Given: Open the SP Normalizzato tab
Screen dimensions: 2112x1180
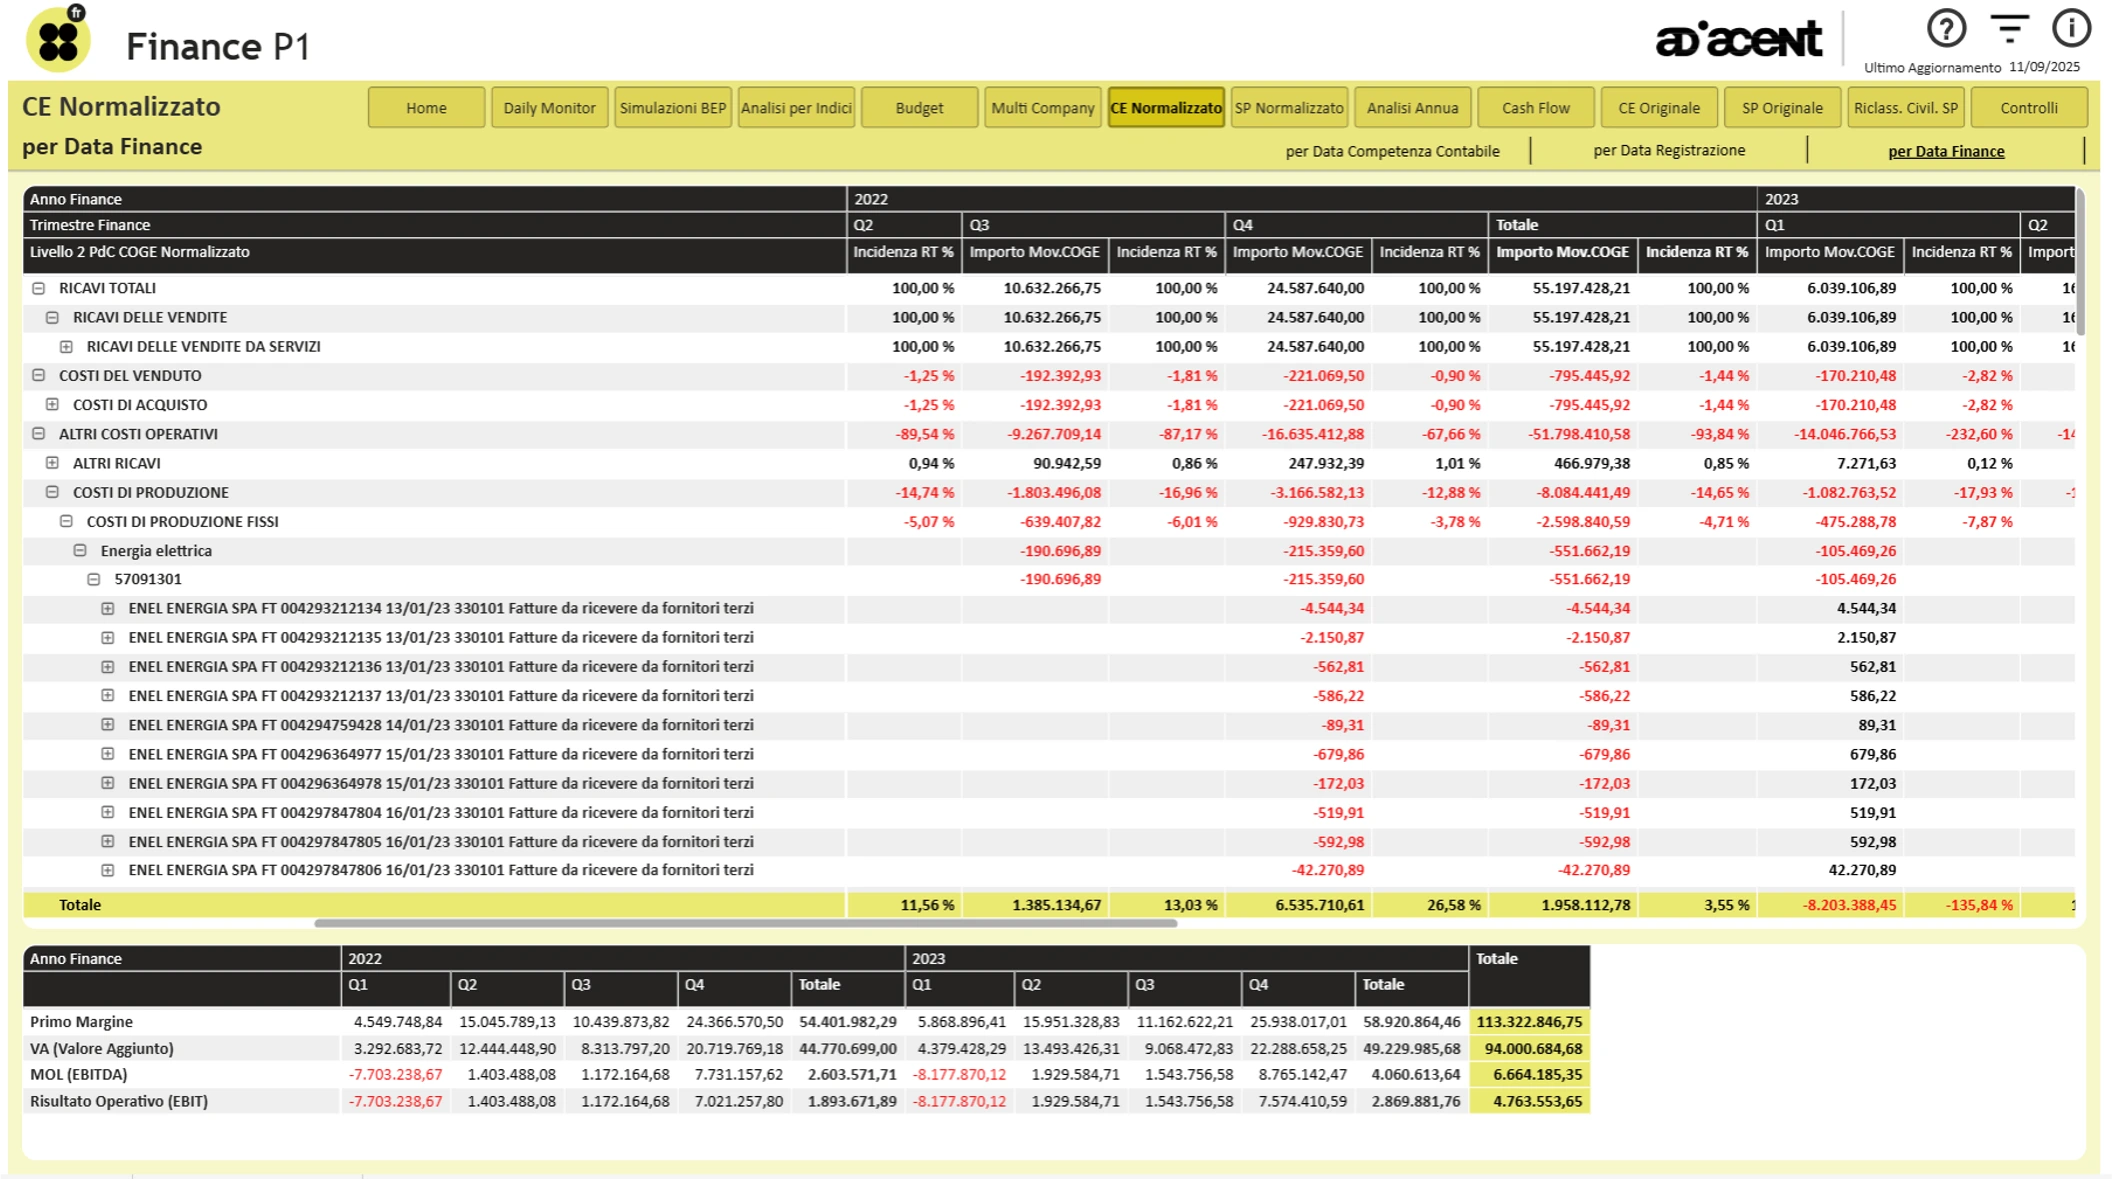Looking at the screenshot, I should point(1288,108).
